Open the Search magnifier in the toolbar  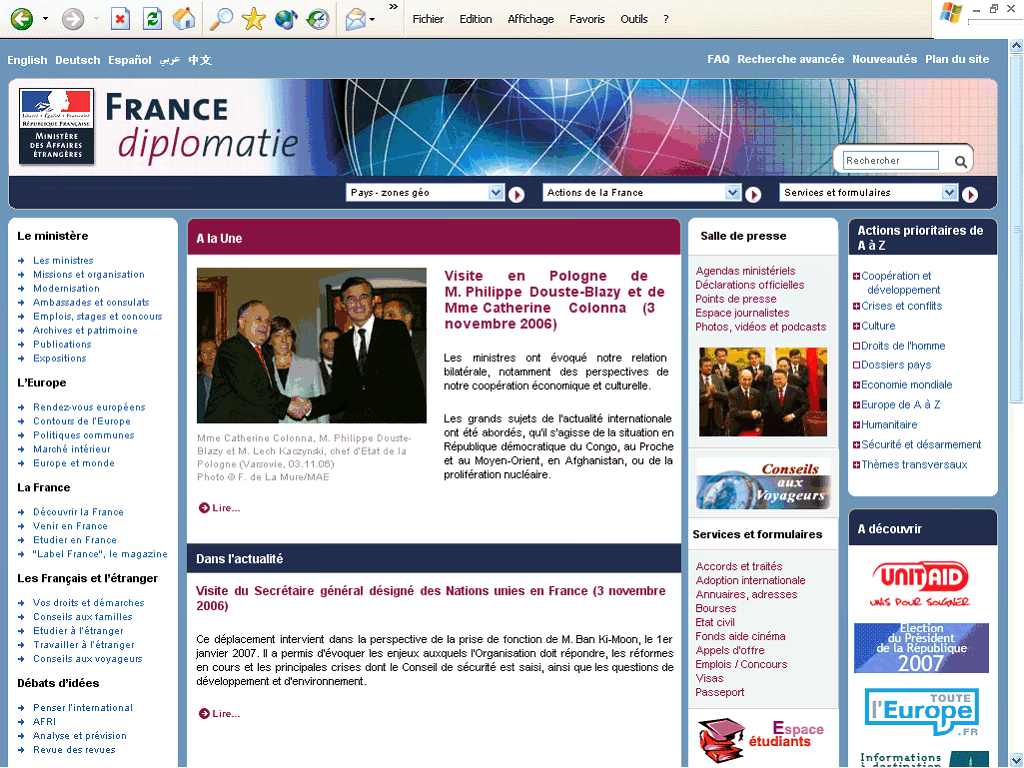pos(221,19)
